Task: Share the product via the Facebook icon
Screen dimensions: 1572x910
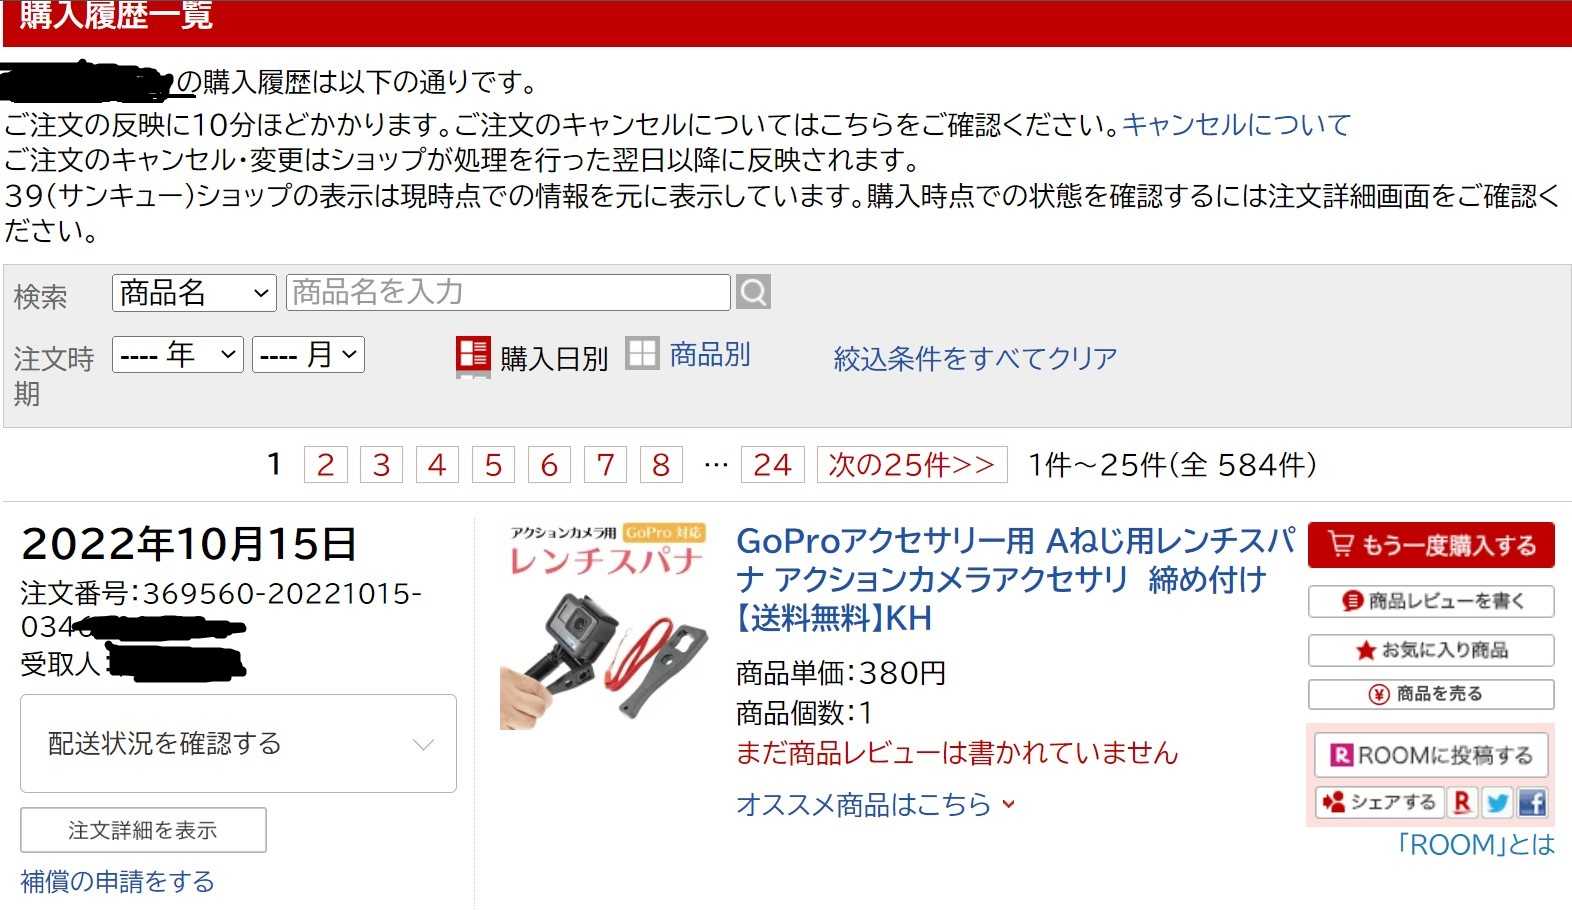Action: 1532,802
